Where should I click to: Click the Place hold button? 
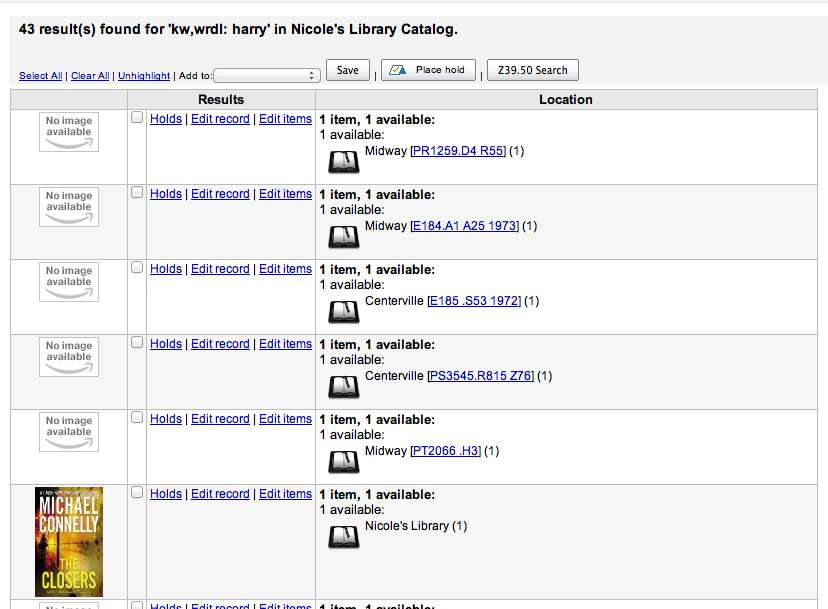pyautogui.click(x=428, y=70)
